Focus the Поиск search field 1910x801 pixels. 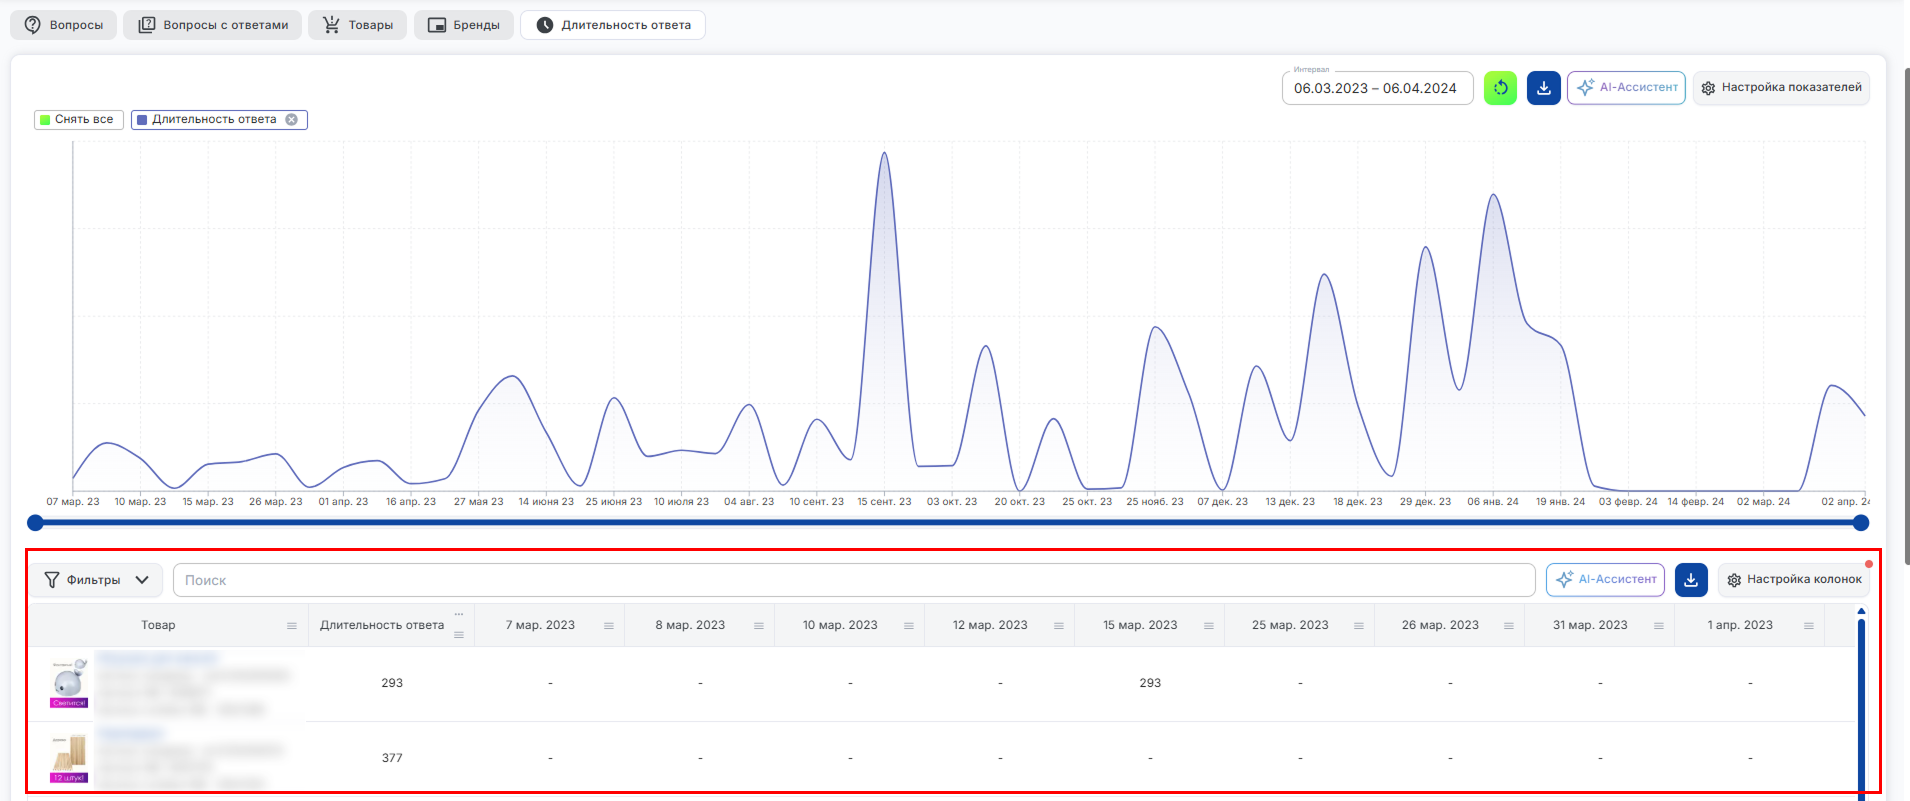(x=854, y=580)
